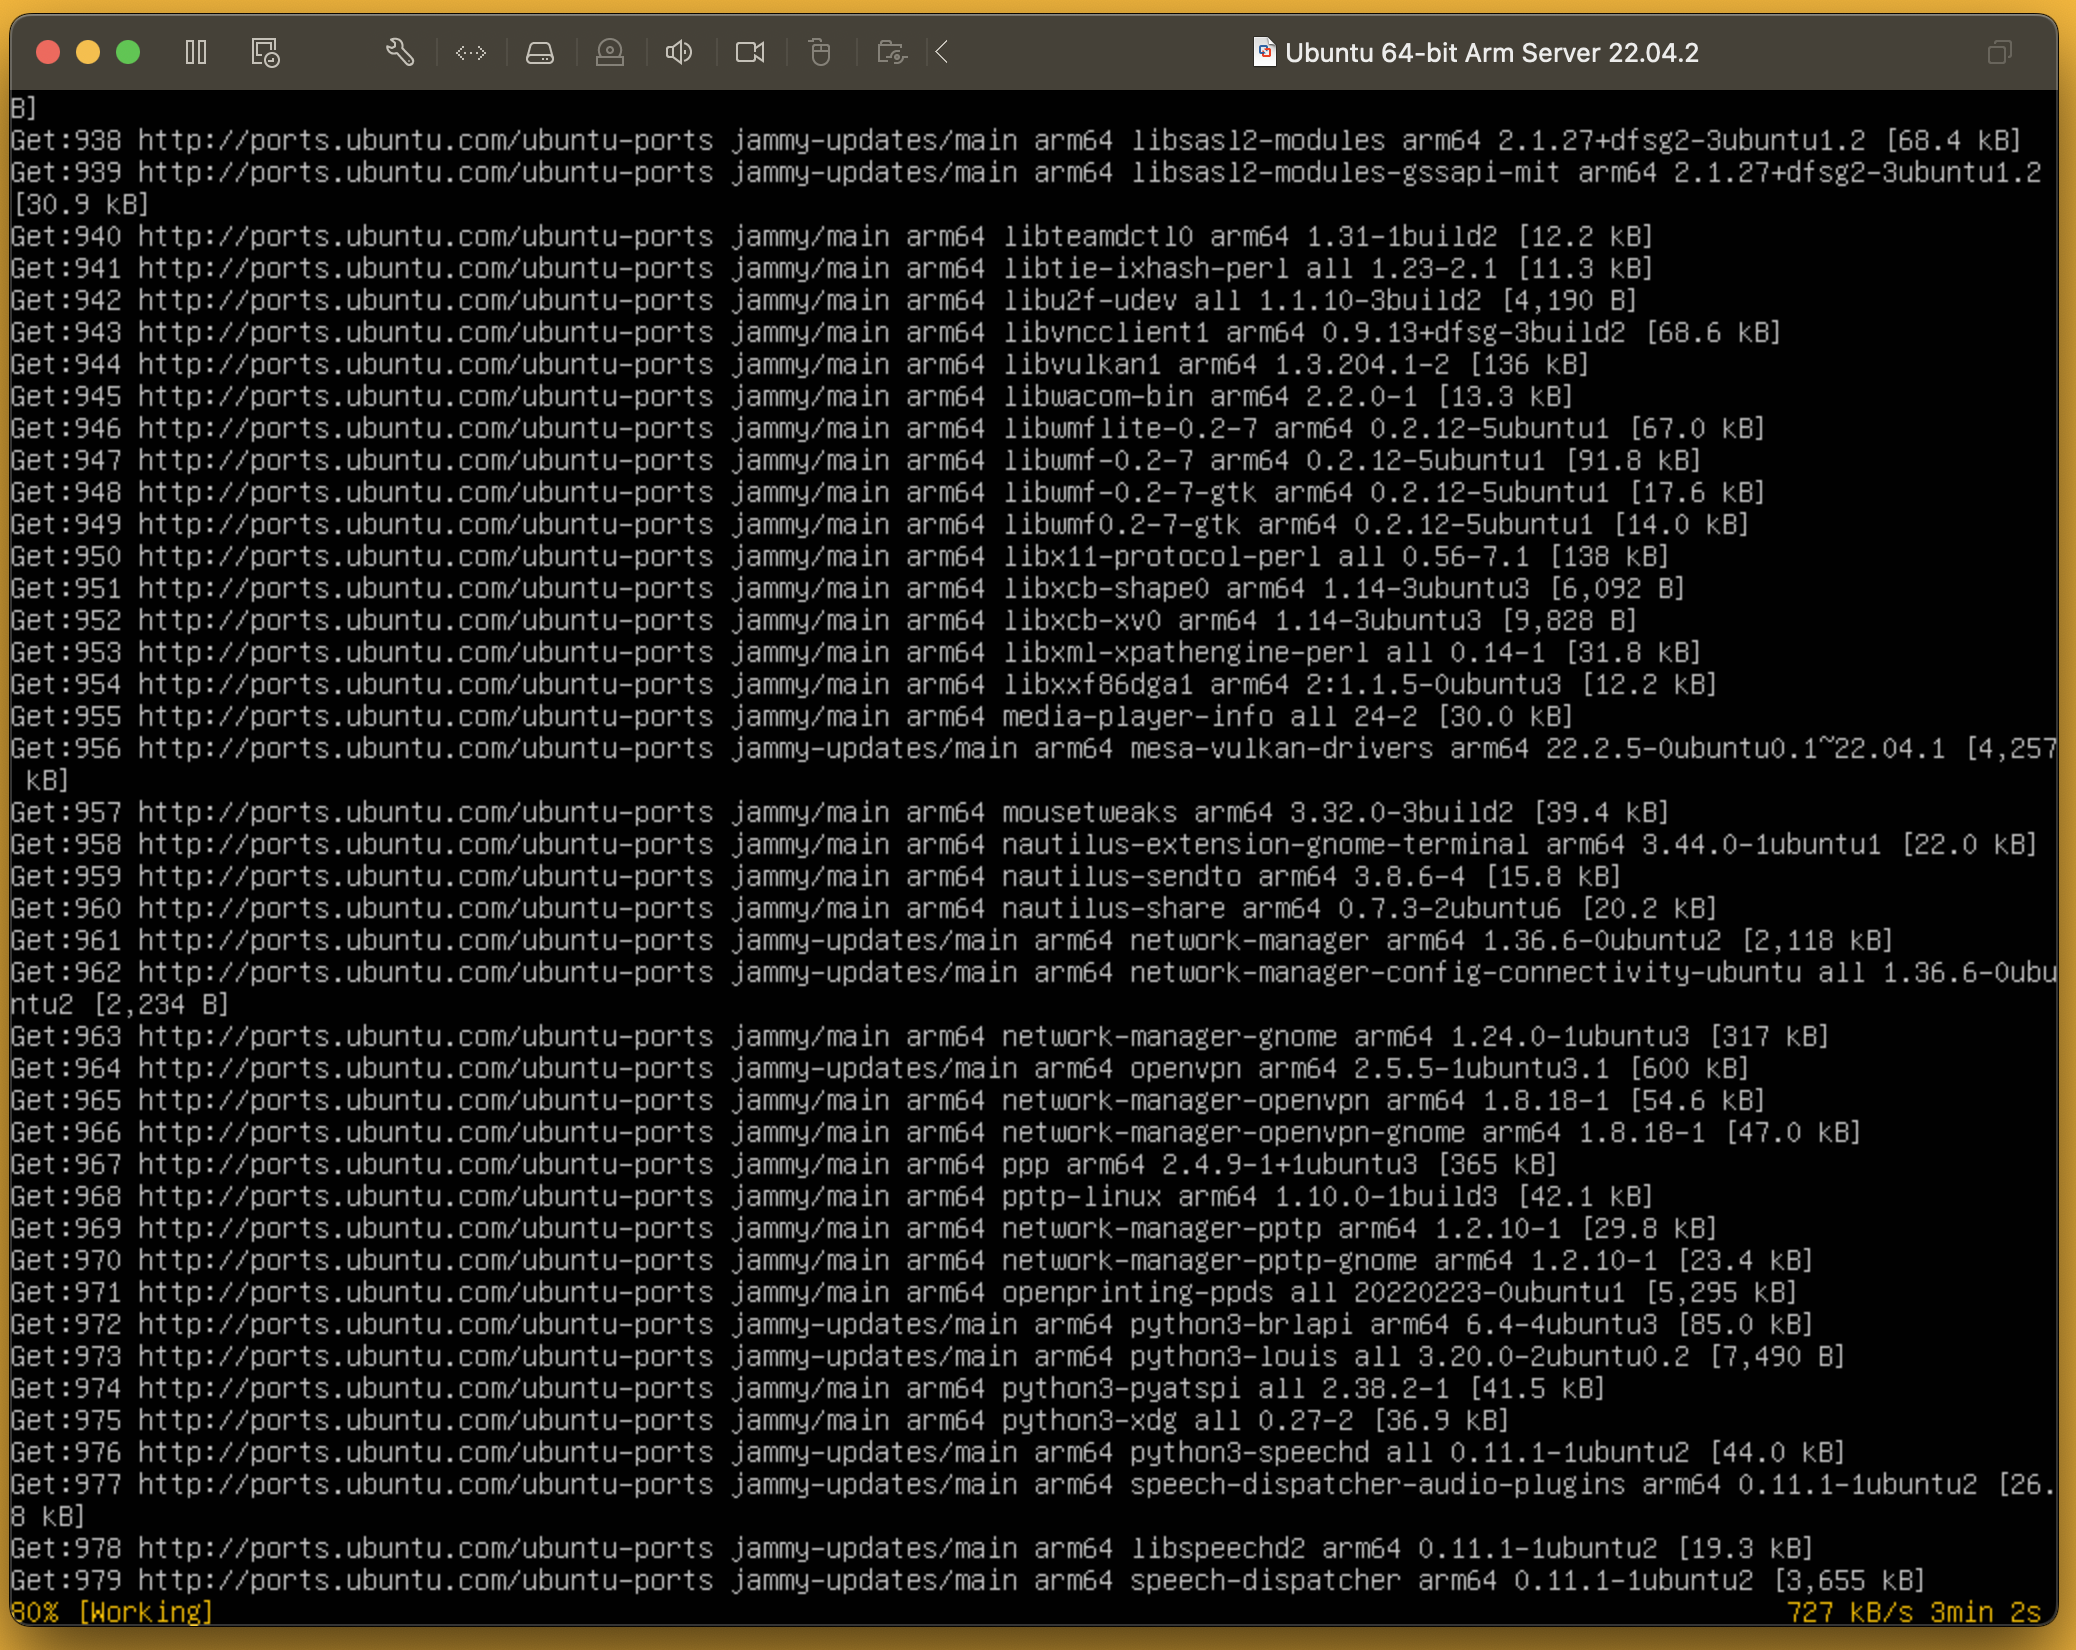Click the Get:940 libteamdctl0 line

[x=832, y=236]
